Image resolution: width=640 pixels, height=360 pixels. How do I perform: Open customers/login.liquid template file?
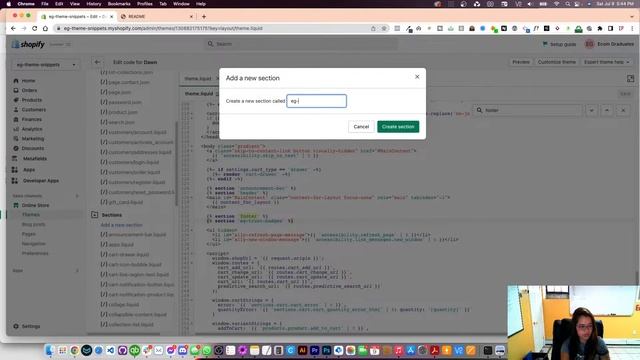point(133,162)
